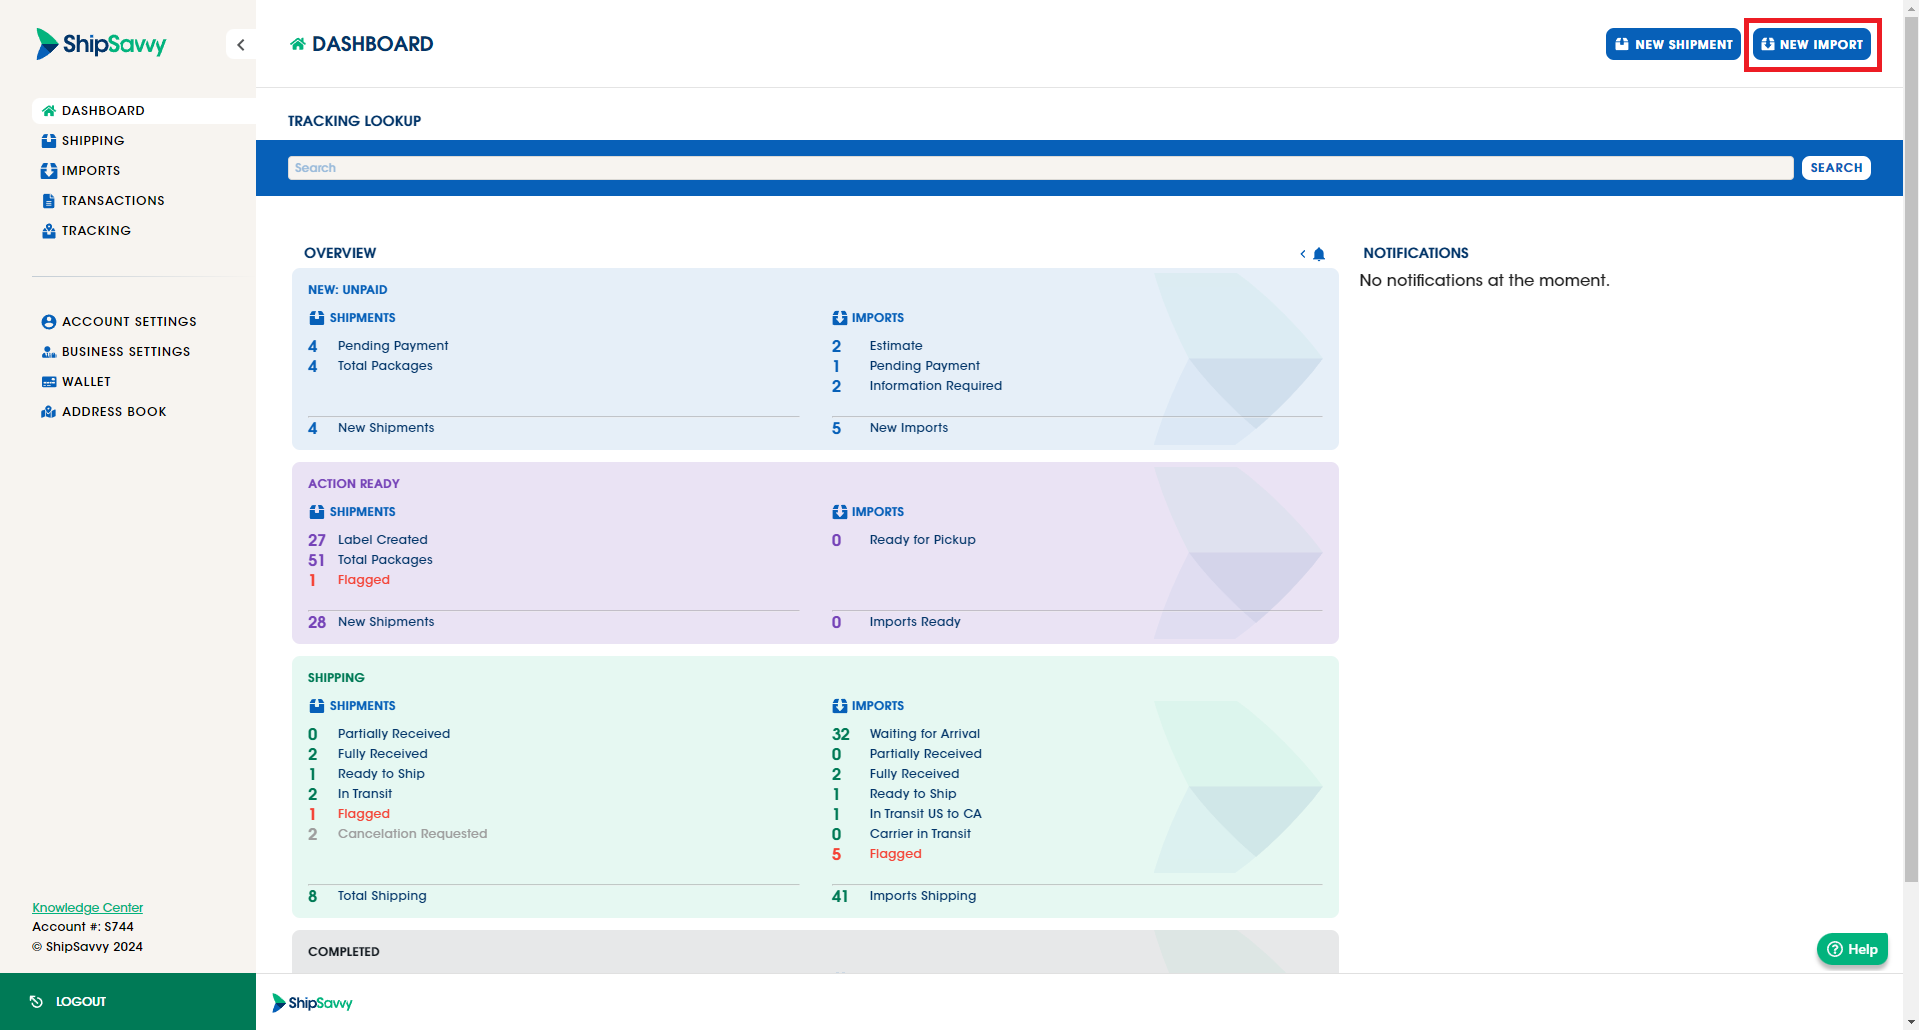
Task: Click the Address Book icon
Action: point(48,412)
